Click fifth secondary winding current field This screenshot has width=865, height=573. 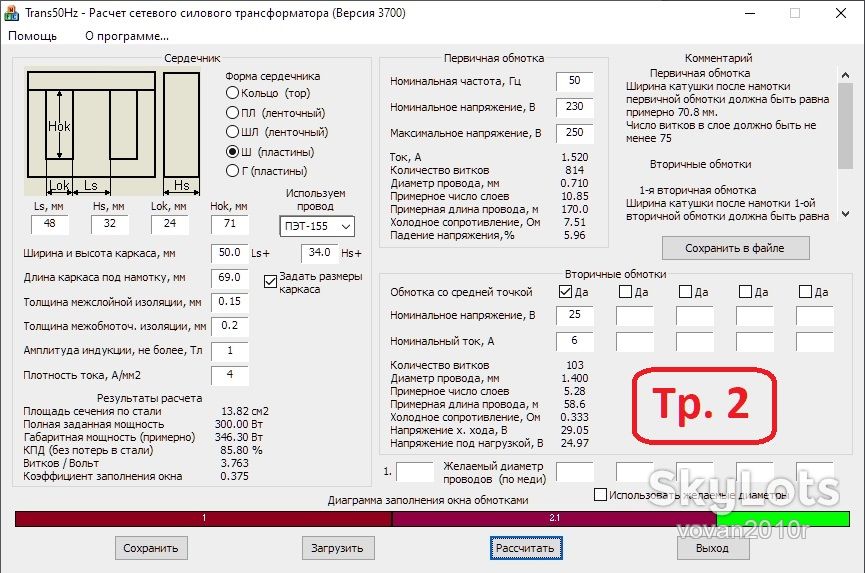[x=815, y=341]
